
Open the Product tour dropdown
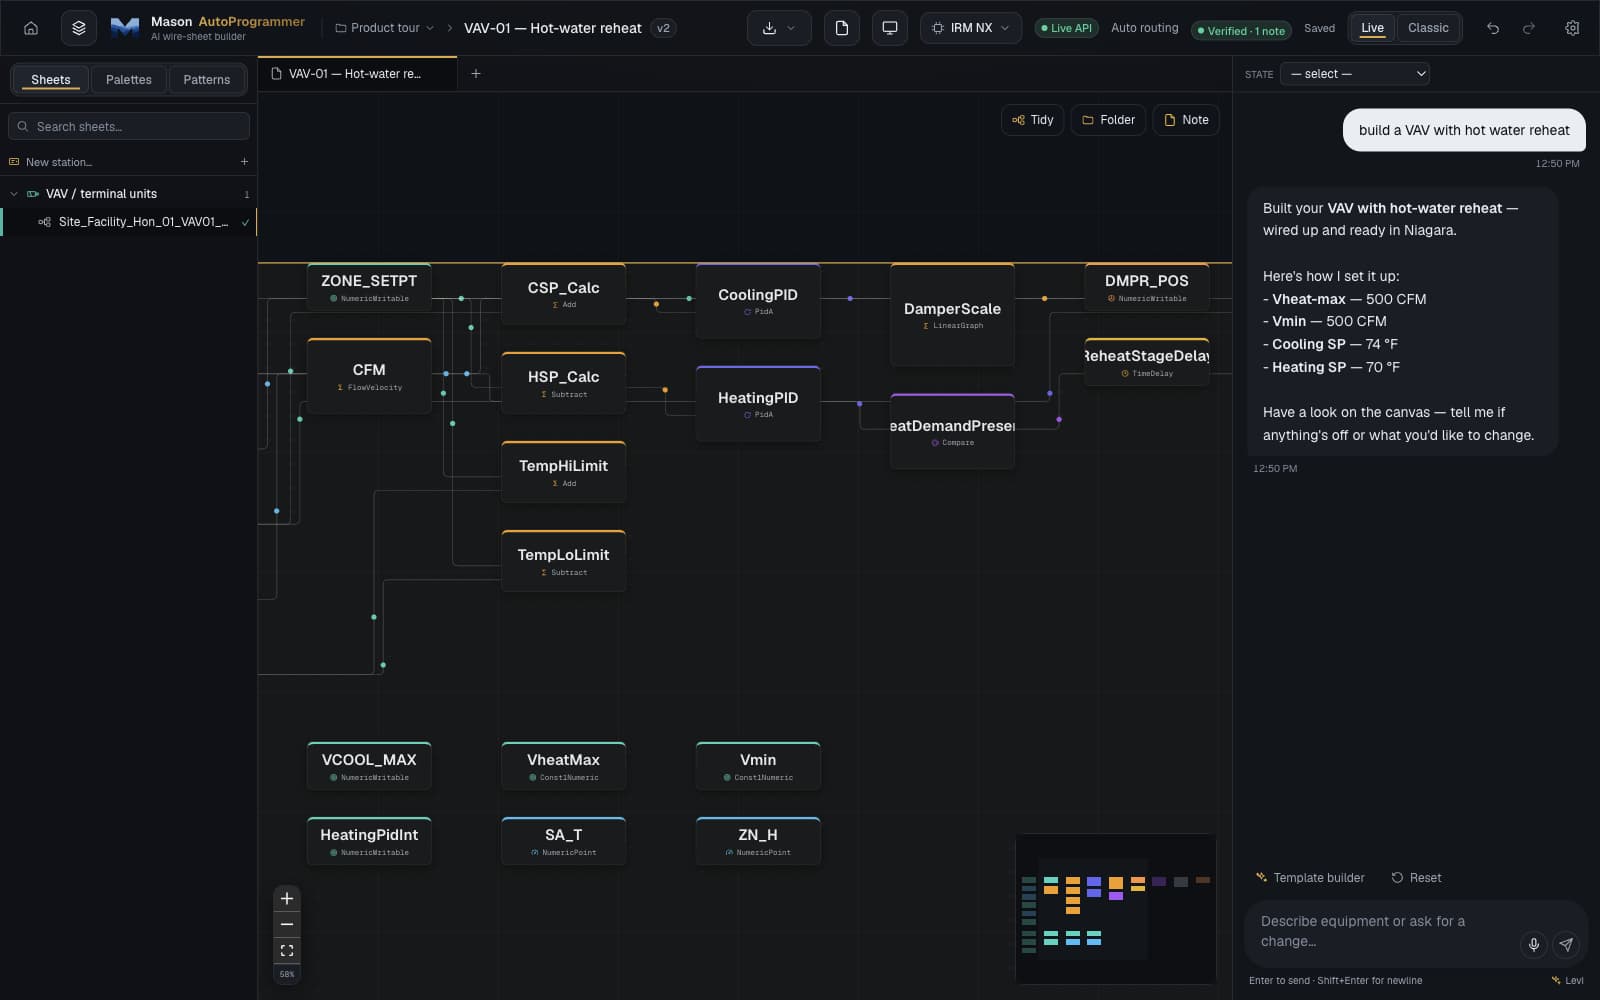pos(384,28)
